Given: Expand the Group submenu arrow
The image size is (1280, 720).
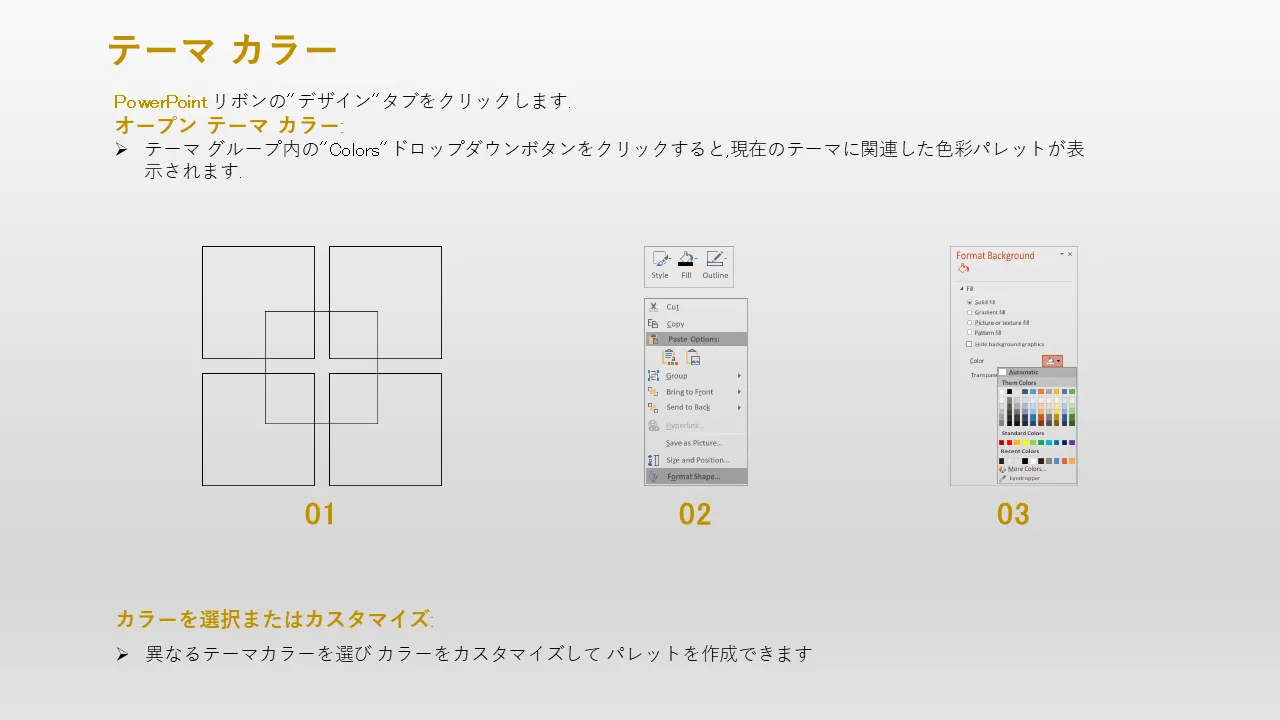Looking at the screenshot, I should (739, 376).
